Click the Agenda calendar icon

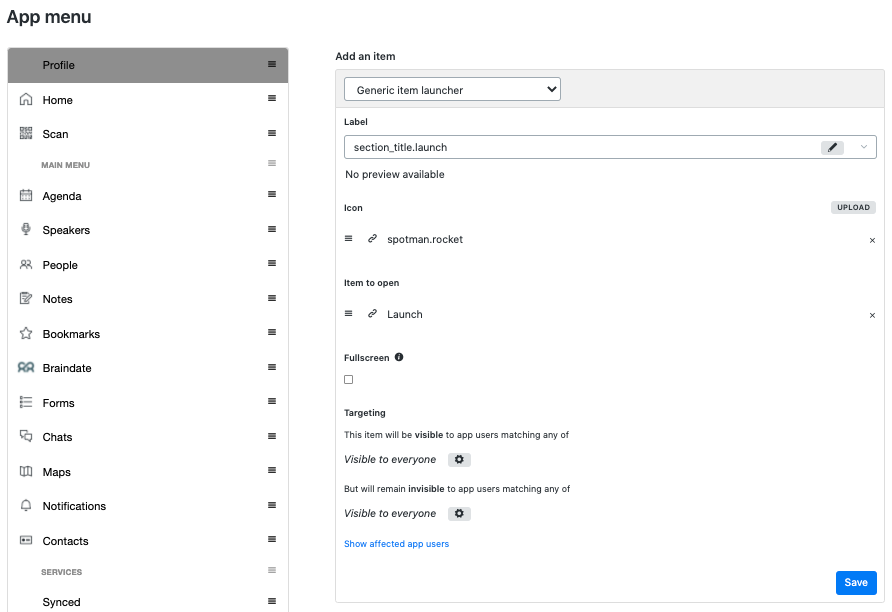[26, 196]
